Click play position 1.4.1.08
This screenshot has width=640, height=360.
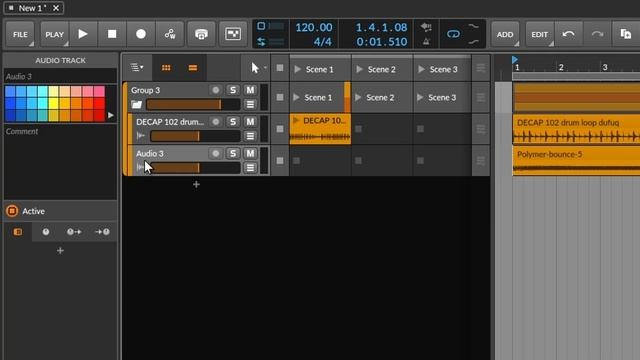381,27
